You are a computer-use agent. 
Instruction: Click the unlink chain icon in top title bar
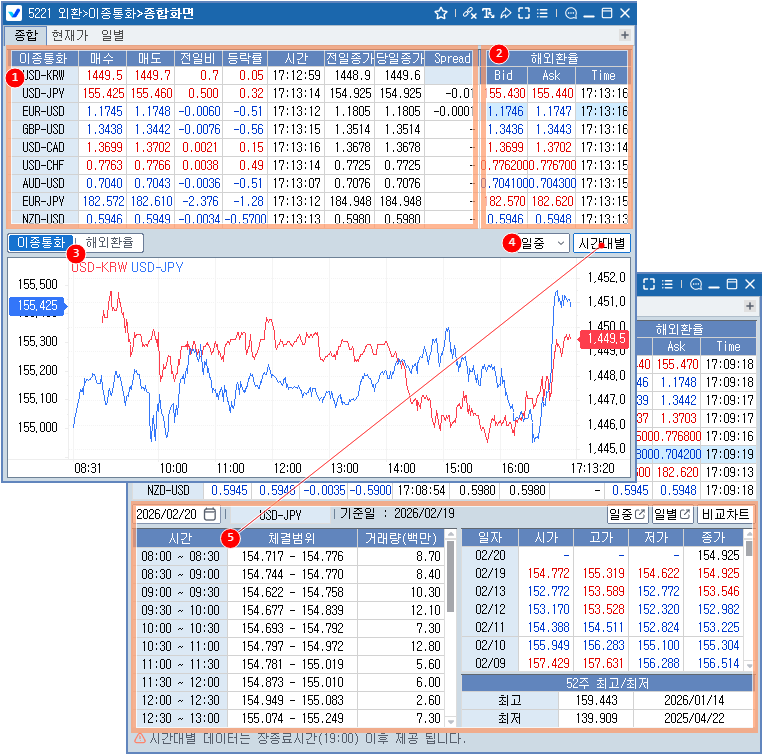471,13
